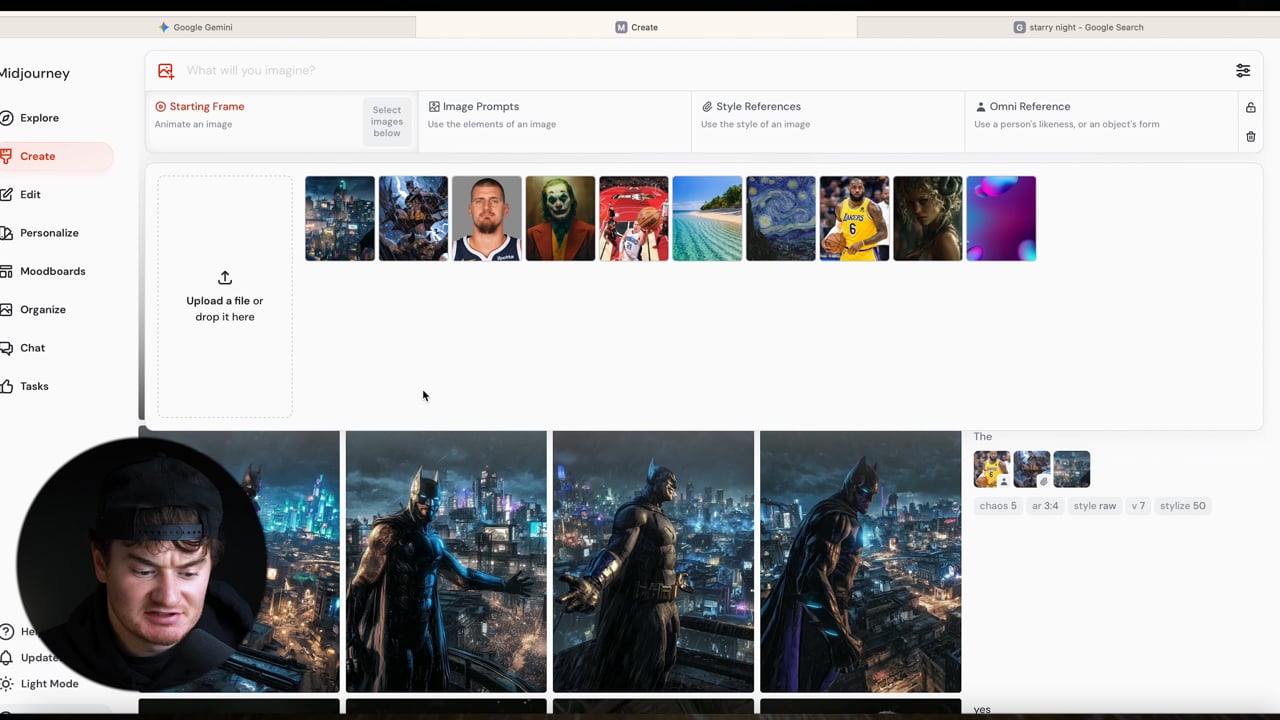The image size is (1280, 720).
Task: Go to Personalize in the sidebar
Action: tap(49, 233)
